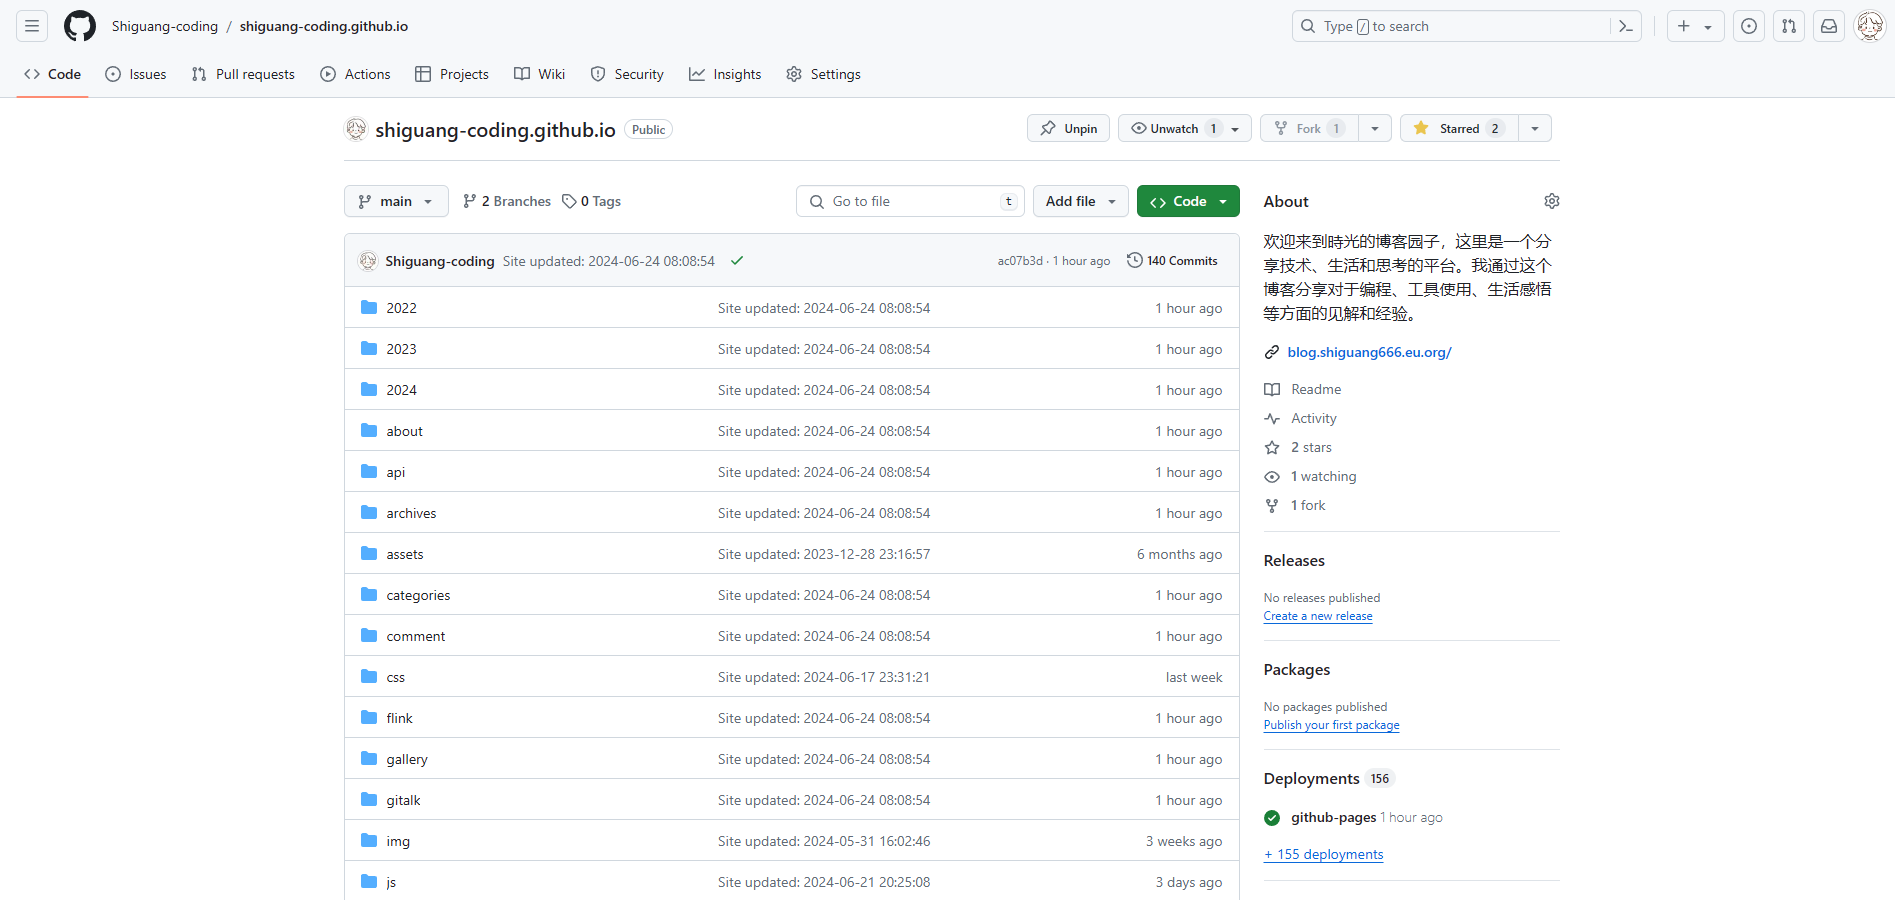
Task: Open the Add file dropdown
Action: pyautogui.click(x=1081, y=201)
